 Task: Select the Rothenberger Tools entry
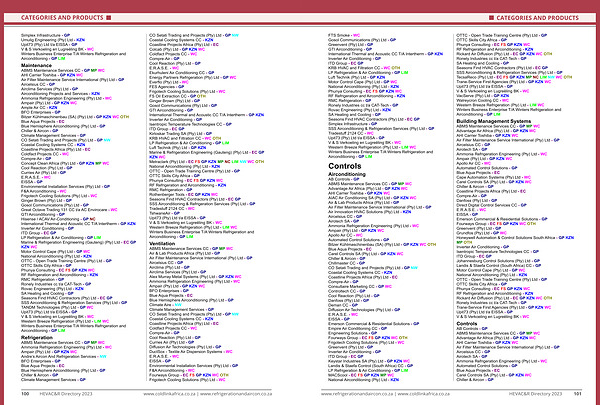[183, 194]
